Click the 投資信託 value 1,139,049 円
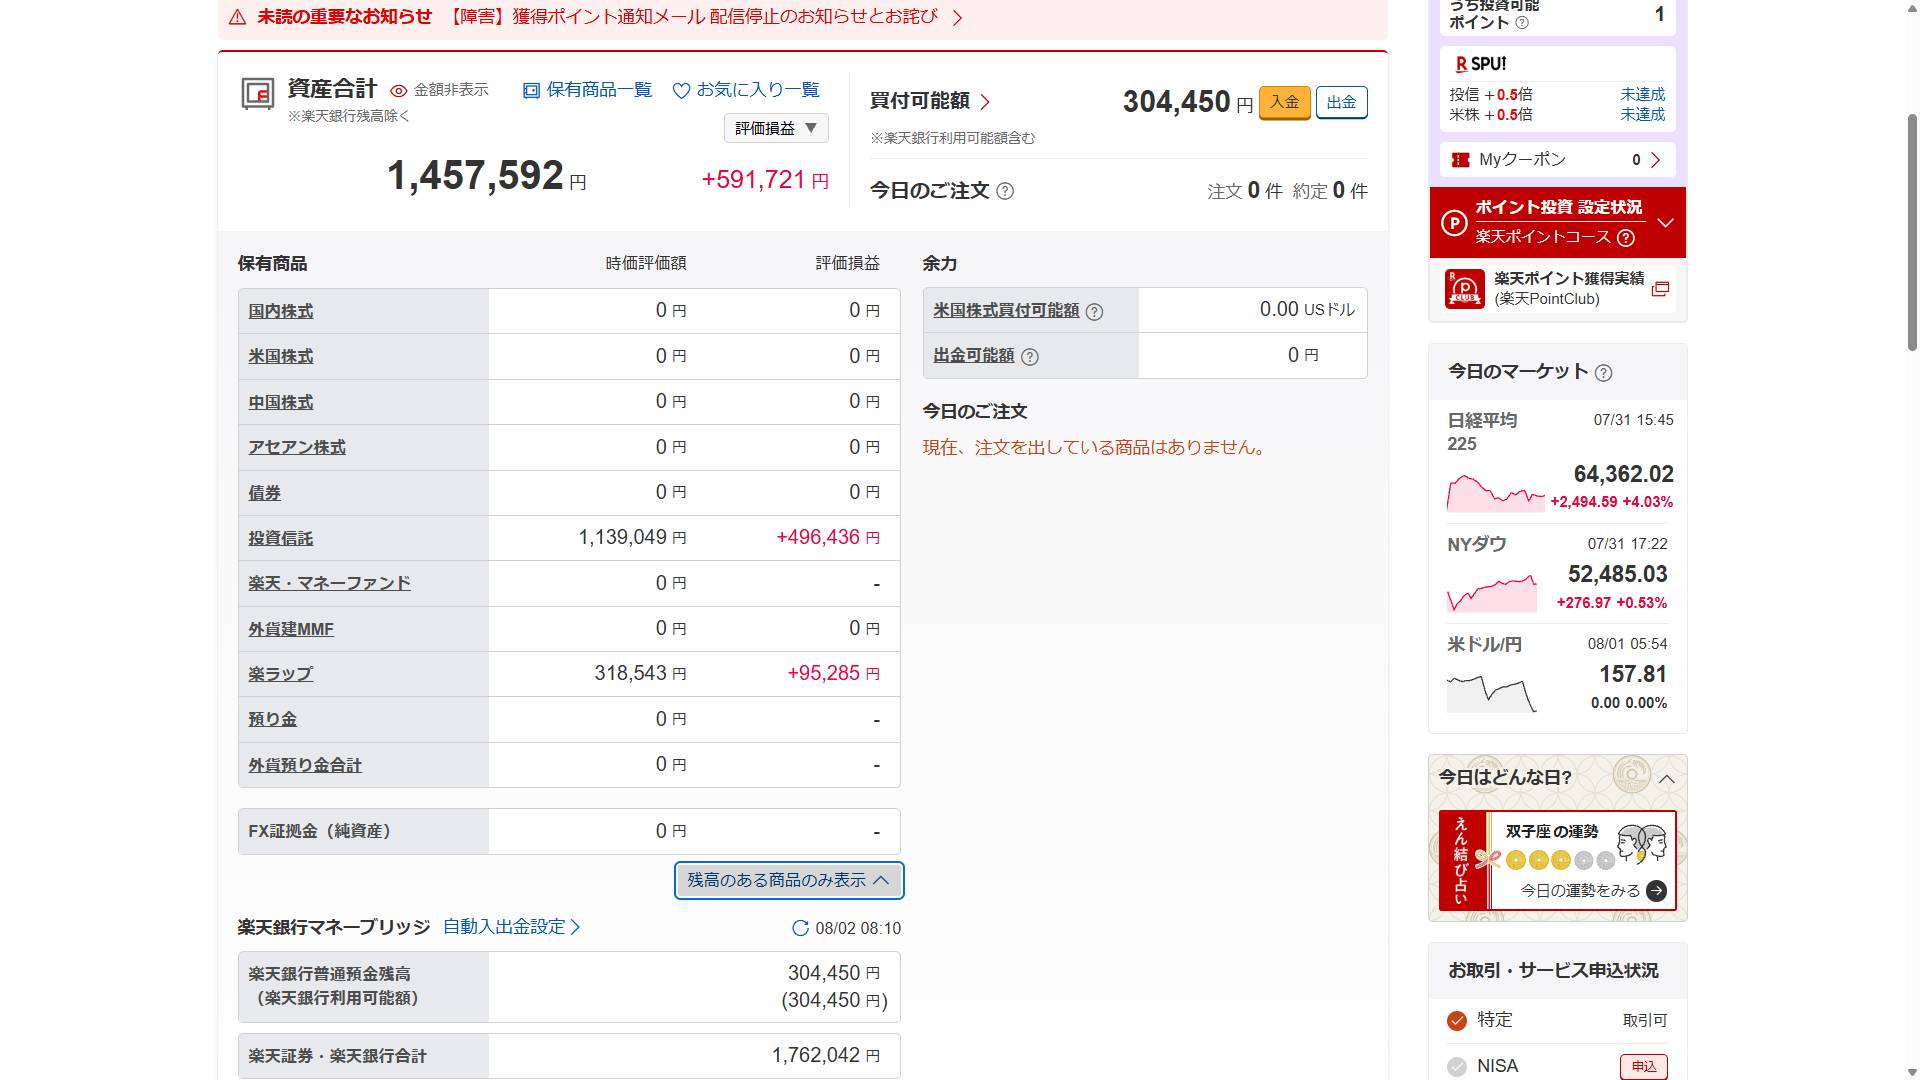Image resolution: width=1920 pixels, height=1080 pixels. (632, 538)
